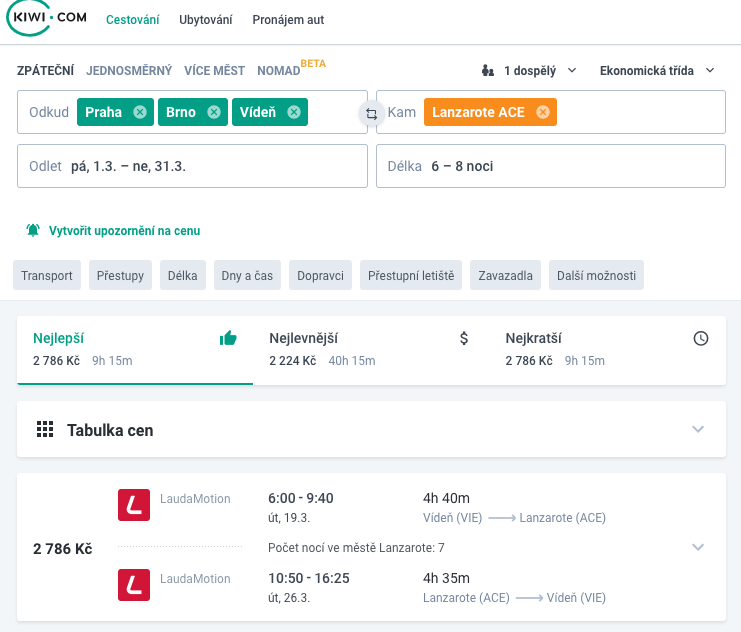This screenshot has height=632, width=741.
Task: Go to the Cestování section
Action: (132, 20)
